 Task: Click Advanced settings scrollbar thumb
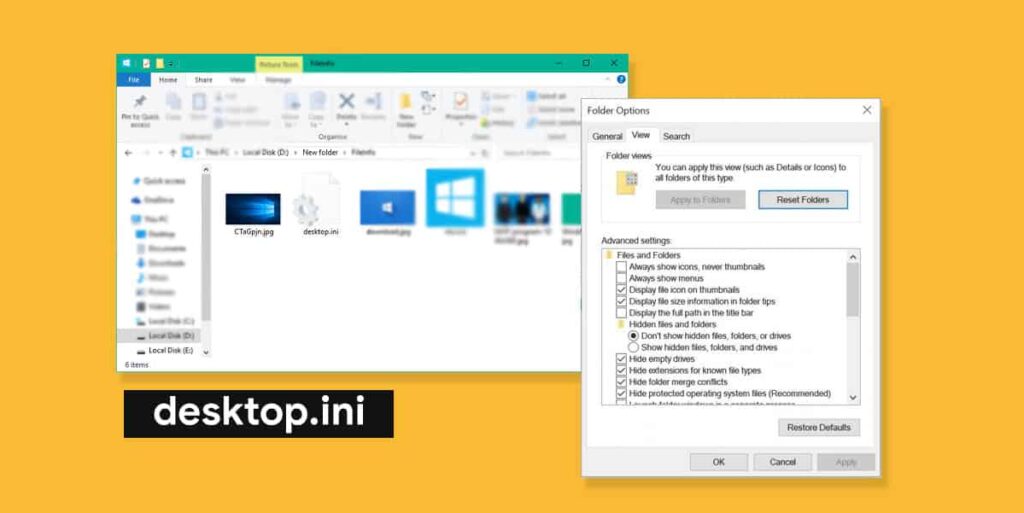tap(853, 290)
